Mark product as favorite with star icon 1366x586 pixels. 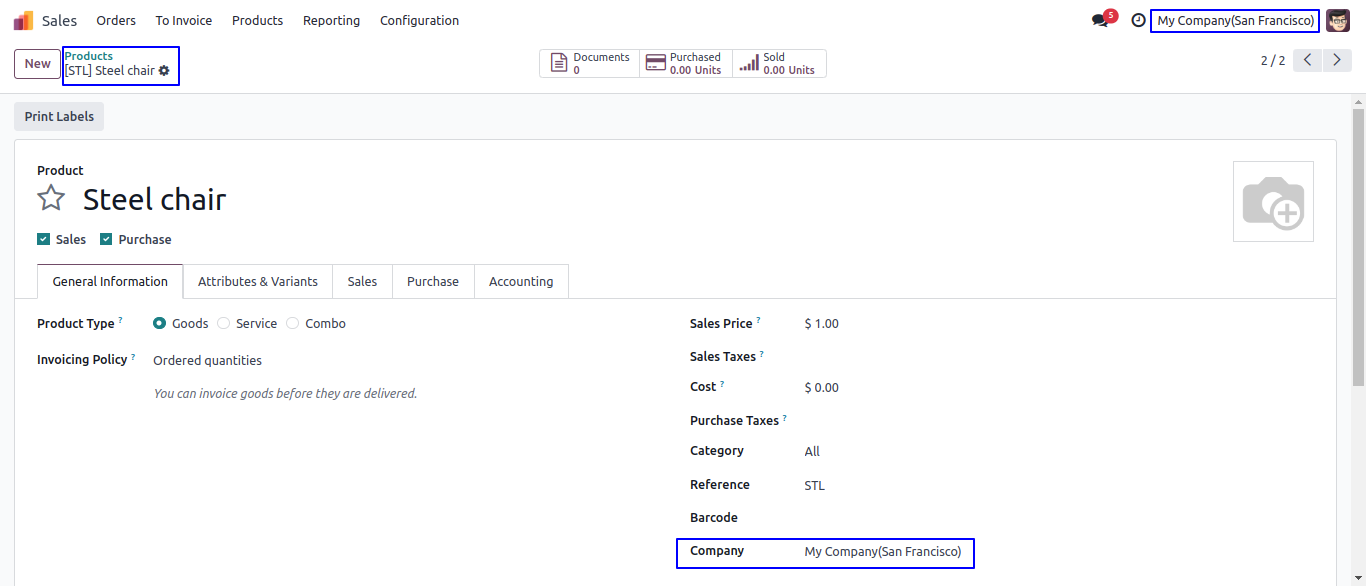point(51,198)
